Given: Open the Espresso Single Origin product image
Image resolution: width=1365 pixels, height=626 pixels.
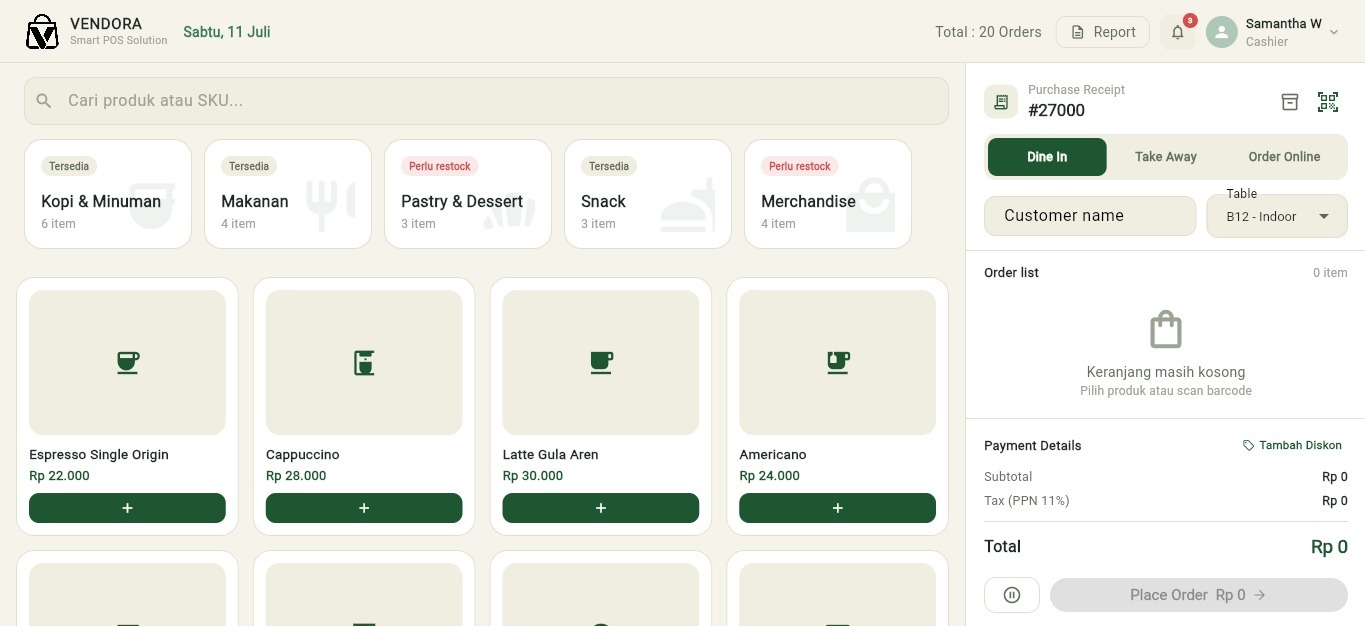Looking at the screenshot, I should [x=127, y=363].
